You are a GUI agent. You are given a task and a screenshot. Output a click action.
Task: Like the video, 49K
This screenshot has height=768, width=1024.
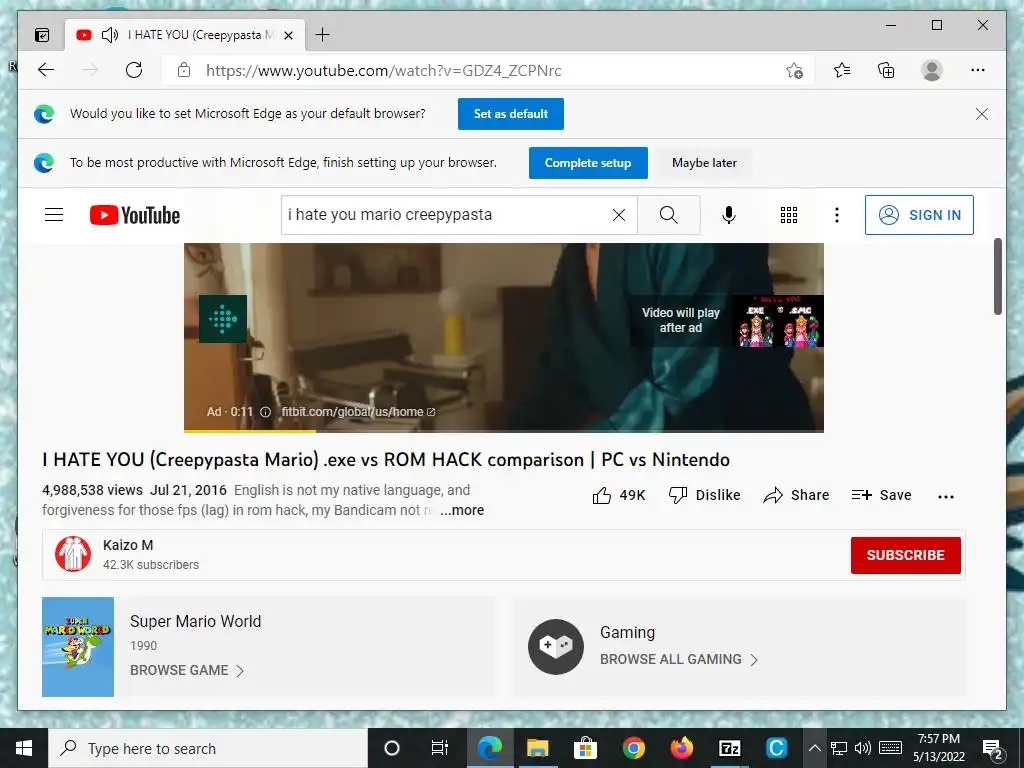pyautogui.click(x=618, y=496)
